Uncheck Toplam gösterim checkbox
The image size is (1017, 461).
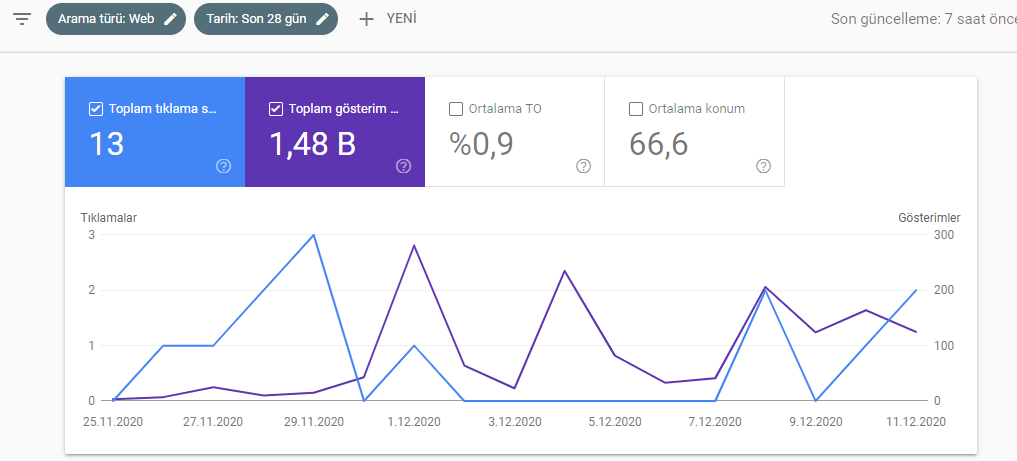(276, 109)
